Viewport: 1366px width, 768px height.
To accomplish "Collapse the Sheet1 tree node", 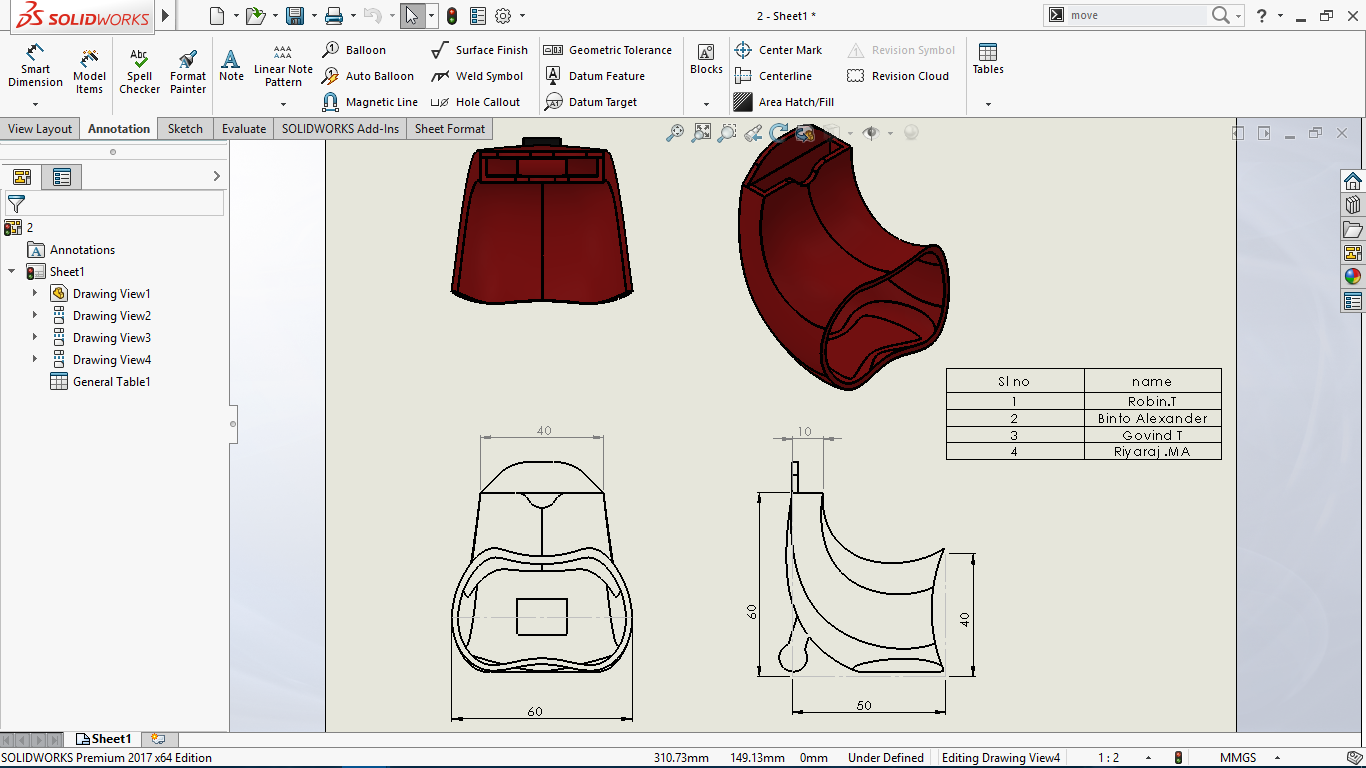I will point(12,272).
